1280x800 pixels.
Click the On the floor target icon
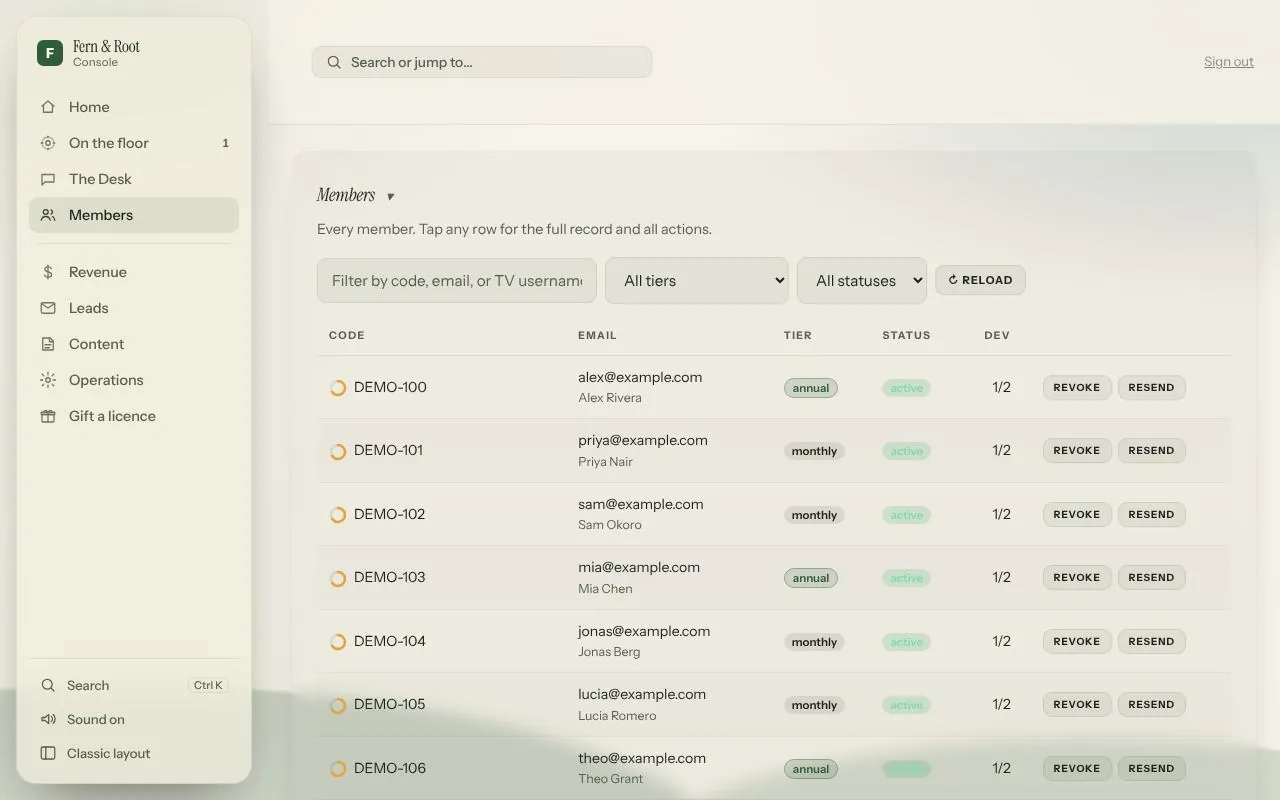[48, 143]
